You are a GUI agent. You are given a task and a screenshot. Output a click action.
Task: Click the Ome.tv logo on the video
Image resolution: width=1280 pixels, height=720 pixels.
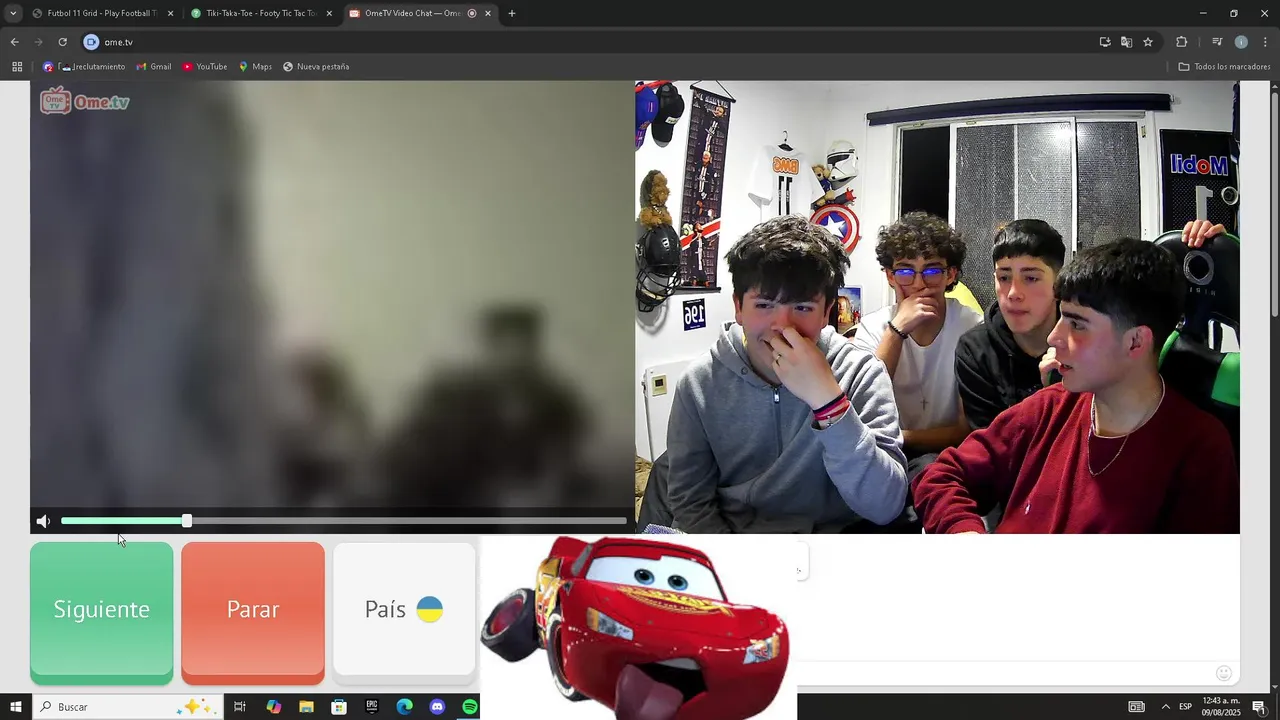click(85, 101)
